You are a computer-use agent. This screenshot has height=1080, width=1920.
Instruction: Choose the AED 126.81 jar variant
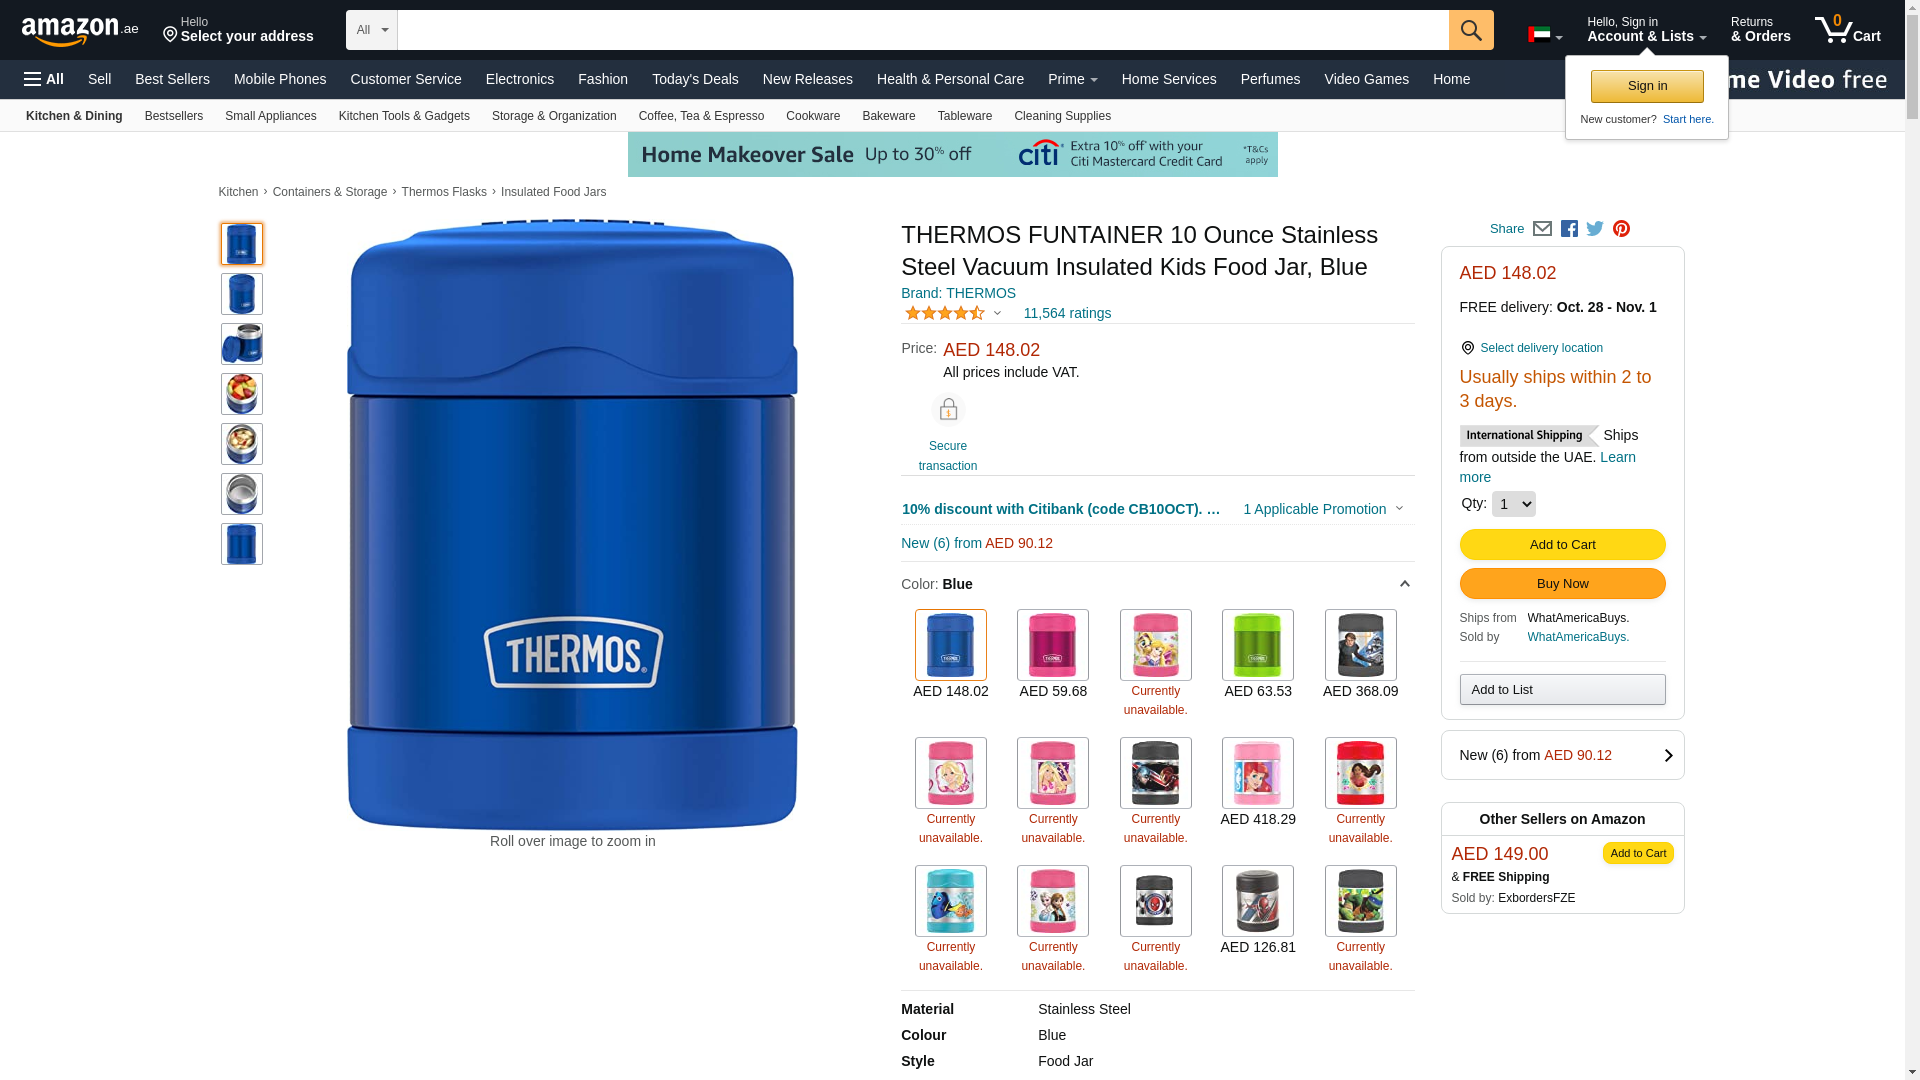1258,911
